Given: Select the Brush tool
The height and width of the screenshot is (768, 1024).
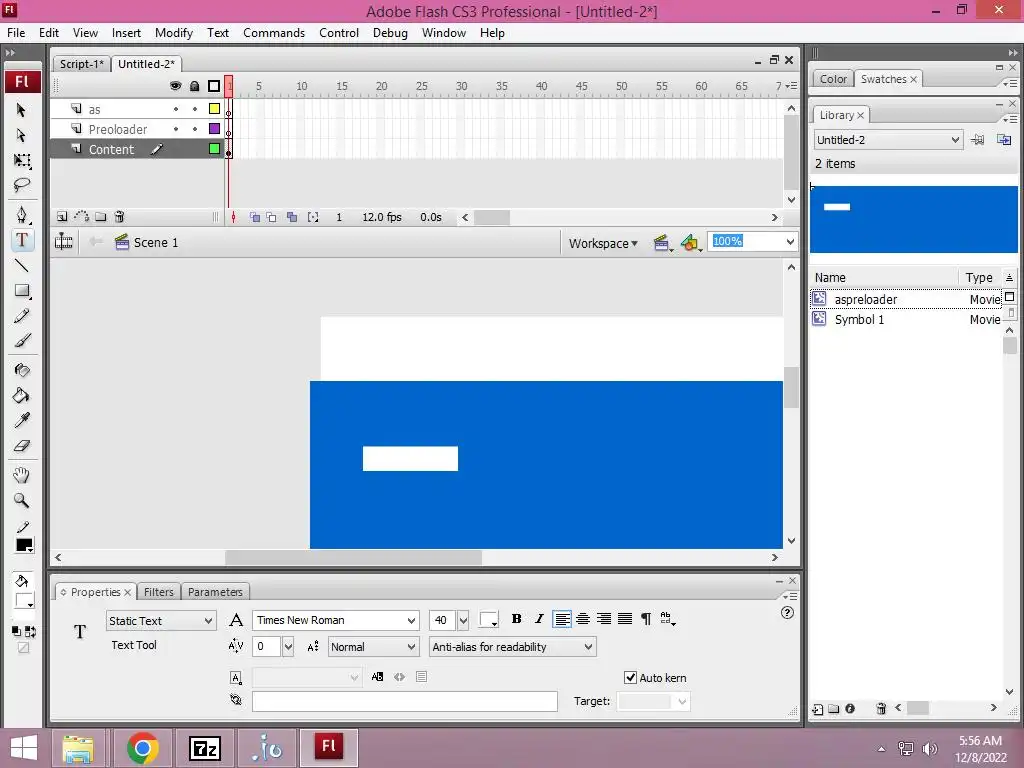Looking at the screenshot, I should [x=22, y=341].
